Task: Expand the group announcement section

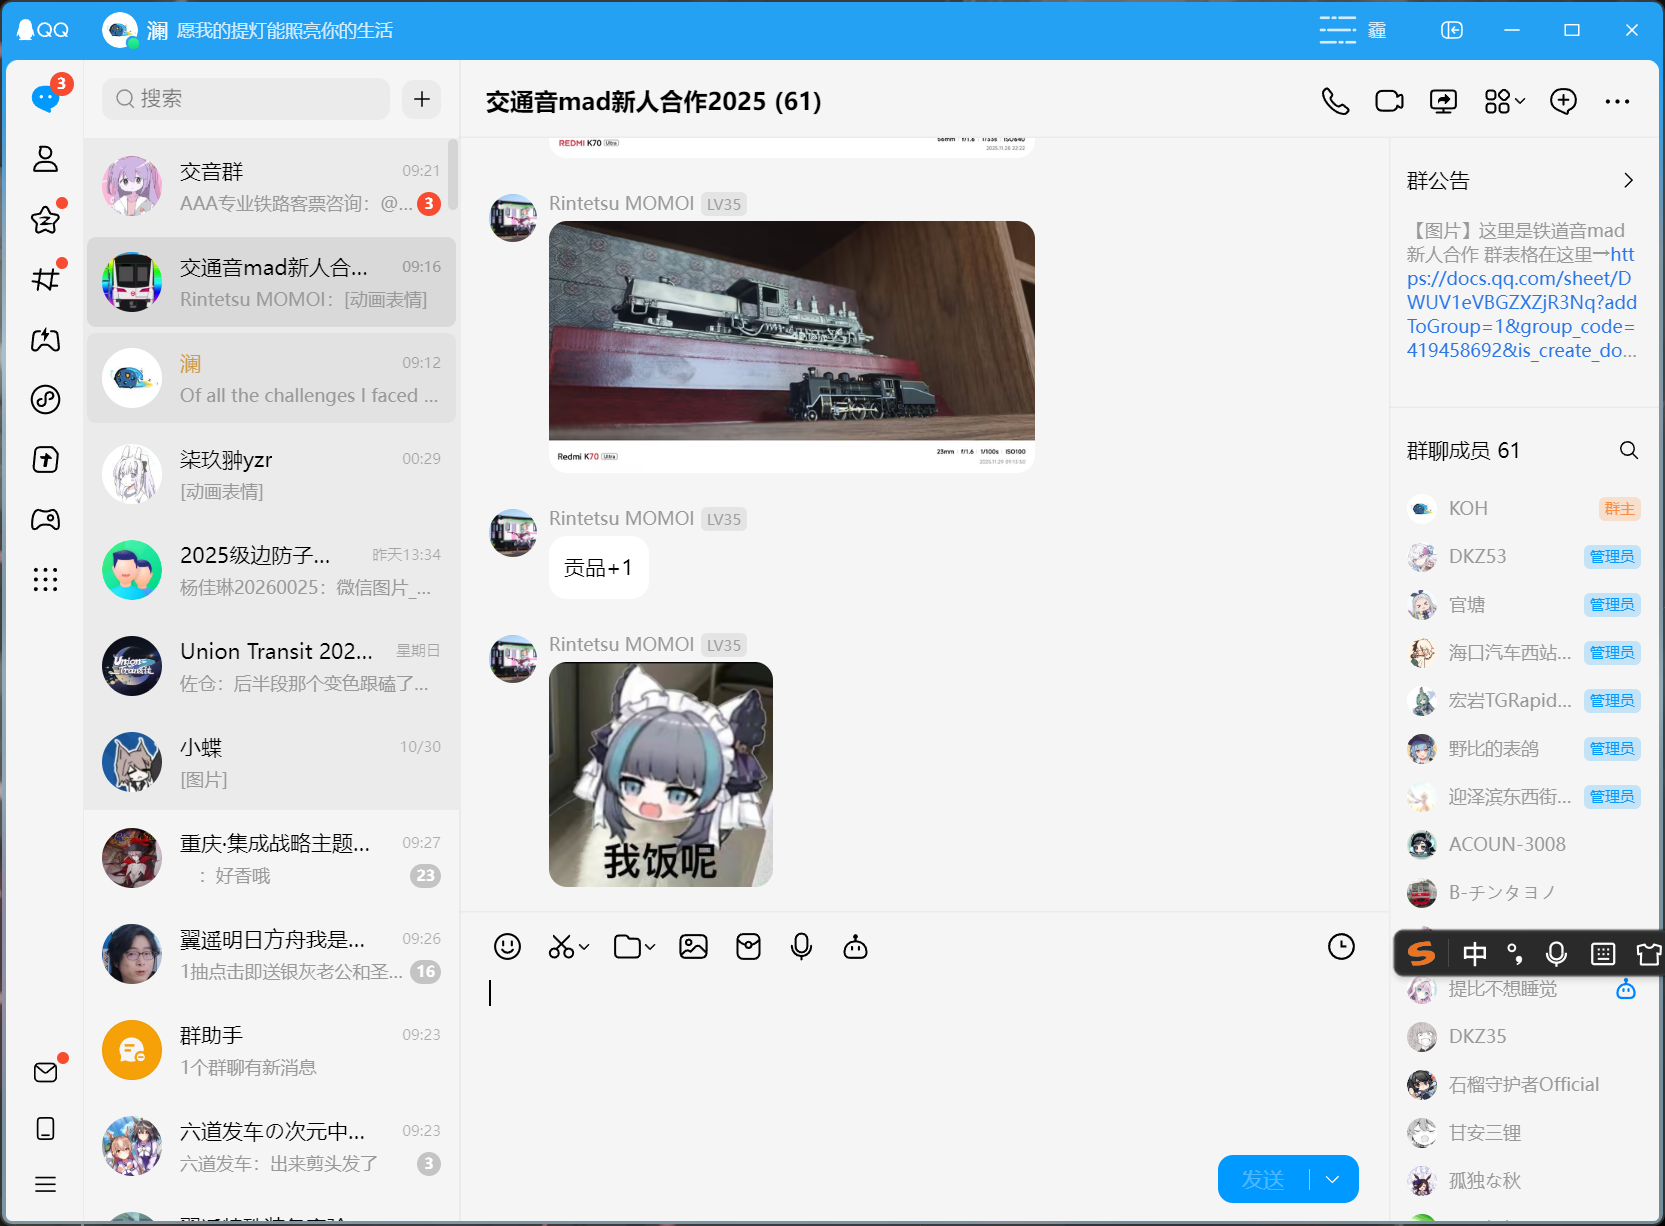Action: pyautogui.click(x=1628, y=180)
